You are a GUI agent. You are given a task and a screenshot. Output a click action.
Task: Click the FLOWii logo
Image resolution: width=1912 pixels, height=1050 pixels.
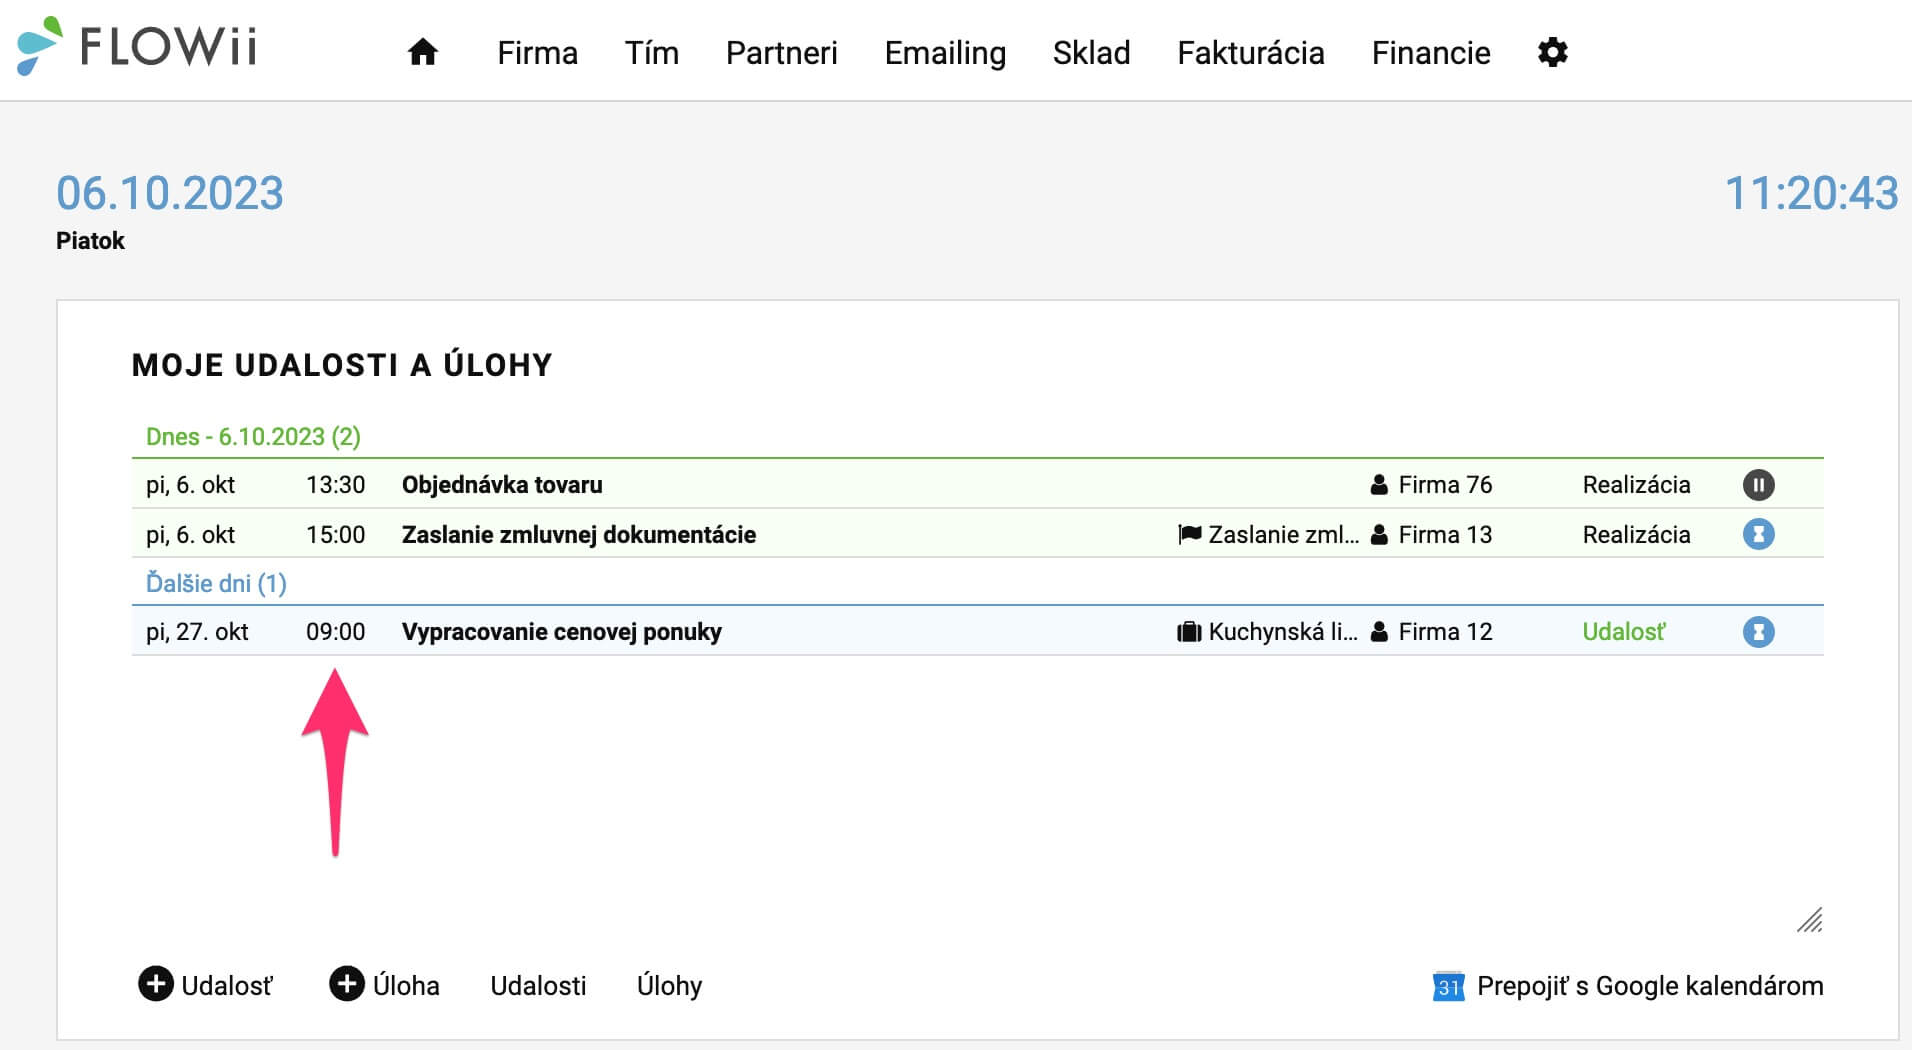click(x=137, y=46)
